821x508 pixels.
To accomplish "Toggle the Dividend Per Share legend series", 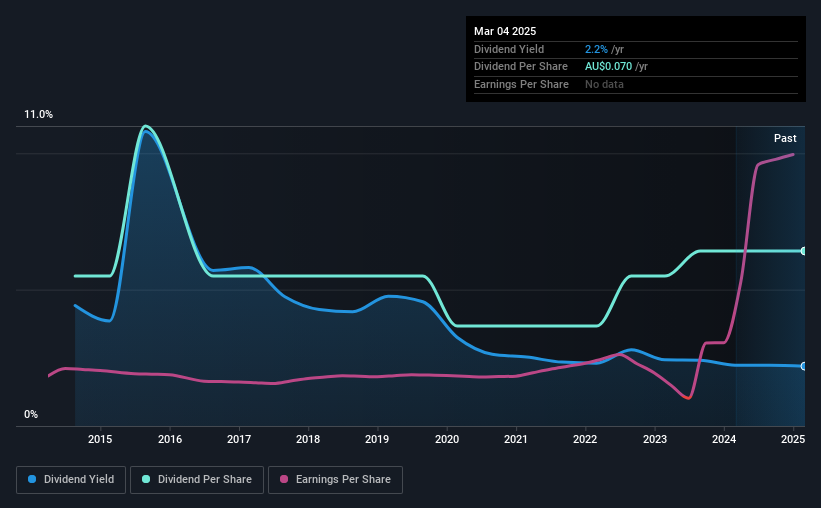I will click(x=197, y=480).
